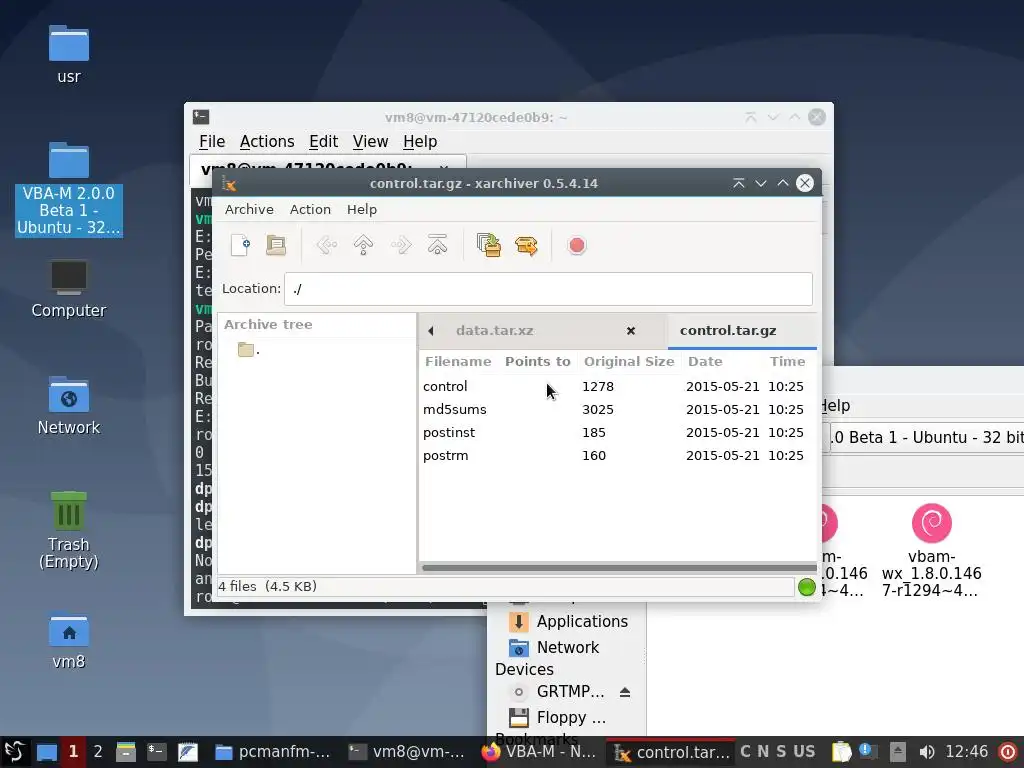Close the data.tar.xz tab

(631, 330)
